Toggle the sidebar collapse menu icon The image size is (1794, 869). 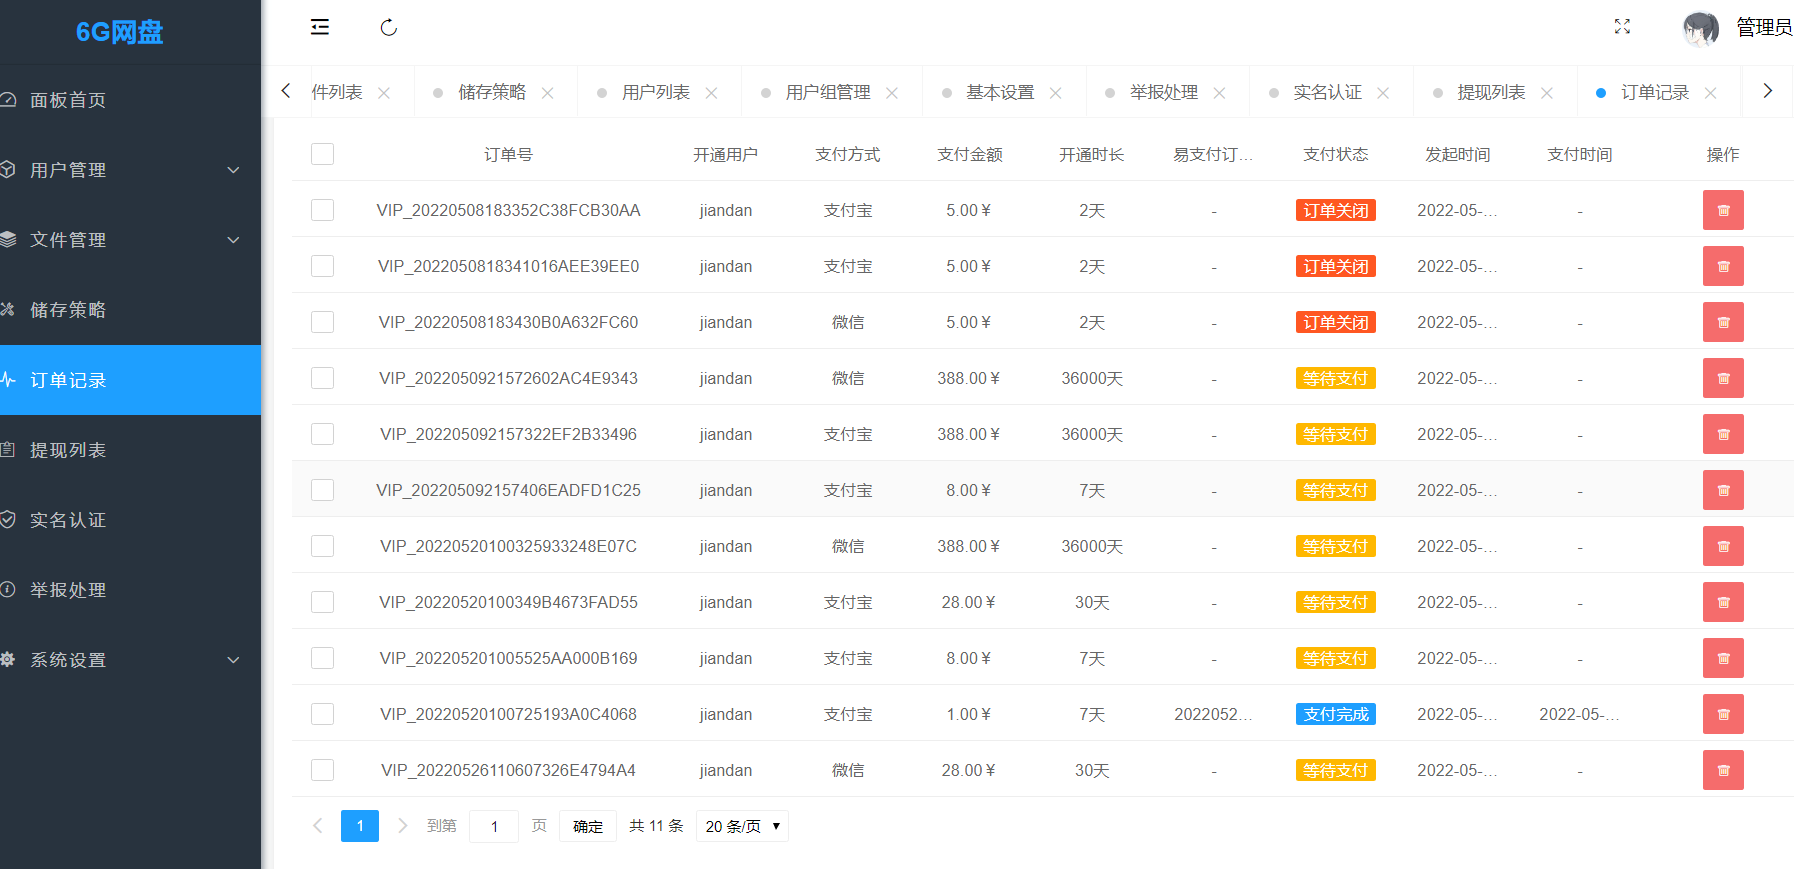[320, 27]
